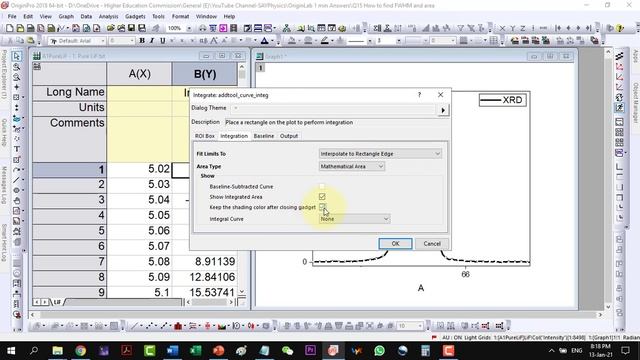The height and width of the screenshot is (360, 640).
Task: Click the graph layer 1 icon
Action: pyautogui.click(x=260, y=68)
